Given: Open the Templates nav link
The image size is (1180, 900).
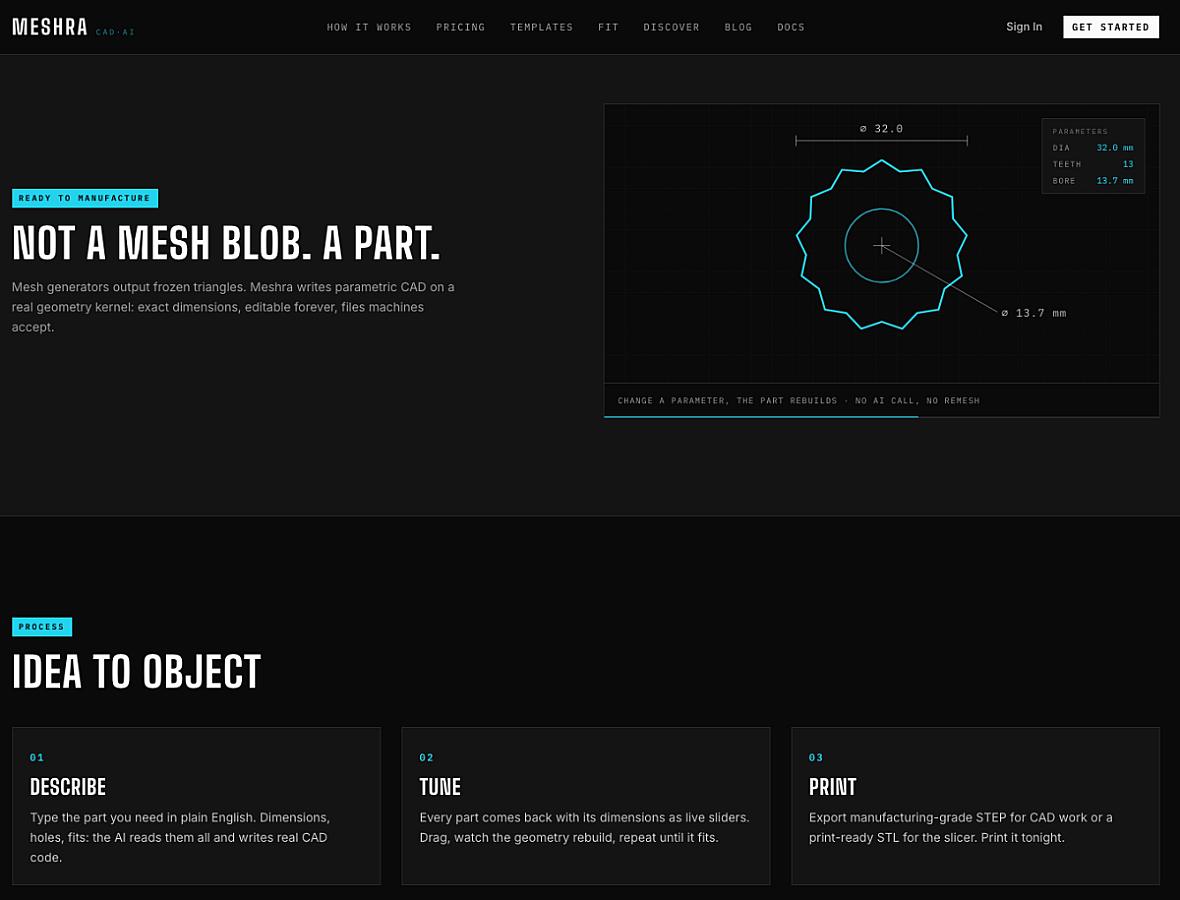Looking at the screenshot, I should (x=541, y=27).
